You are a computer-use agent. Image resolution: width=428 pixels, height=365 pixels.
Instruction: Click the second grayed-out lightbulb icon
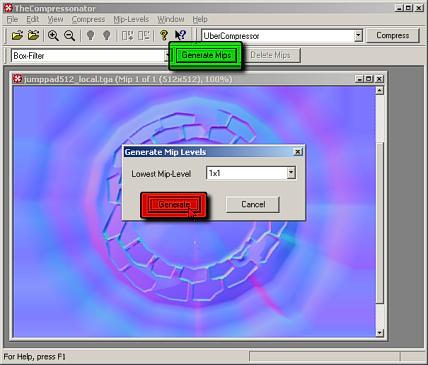107,35
